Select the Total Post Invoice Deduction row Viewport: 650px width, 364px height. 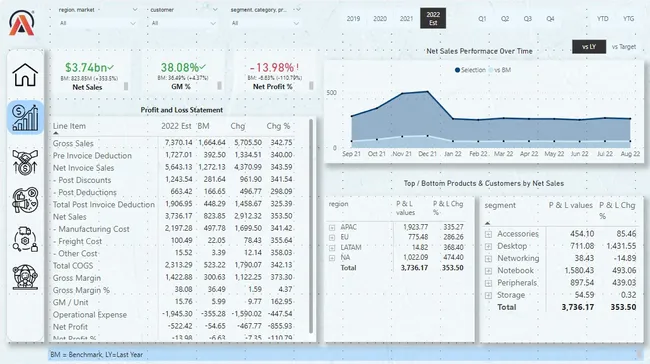(104, 204)
